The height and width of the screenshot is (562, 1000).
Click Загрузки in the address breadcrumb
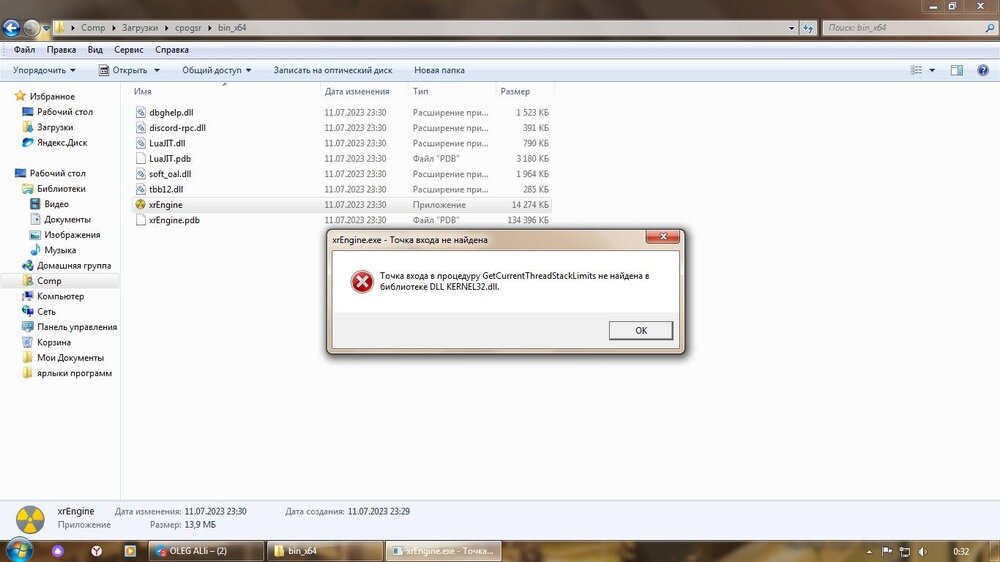[x=140, y=28]
